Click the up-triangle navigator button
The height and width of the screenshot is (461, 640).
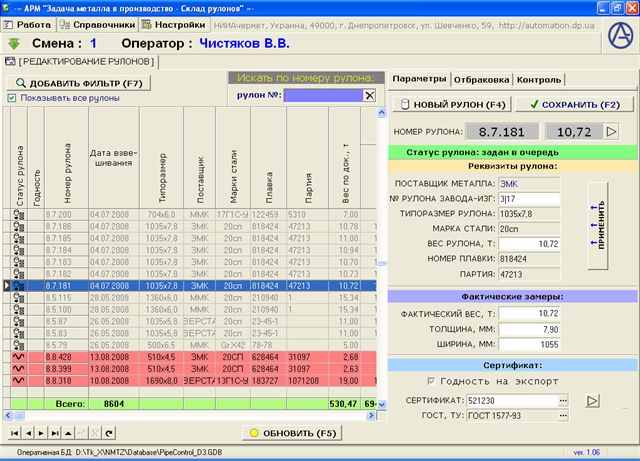(68, 433)
